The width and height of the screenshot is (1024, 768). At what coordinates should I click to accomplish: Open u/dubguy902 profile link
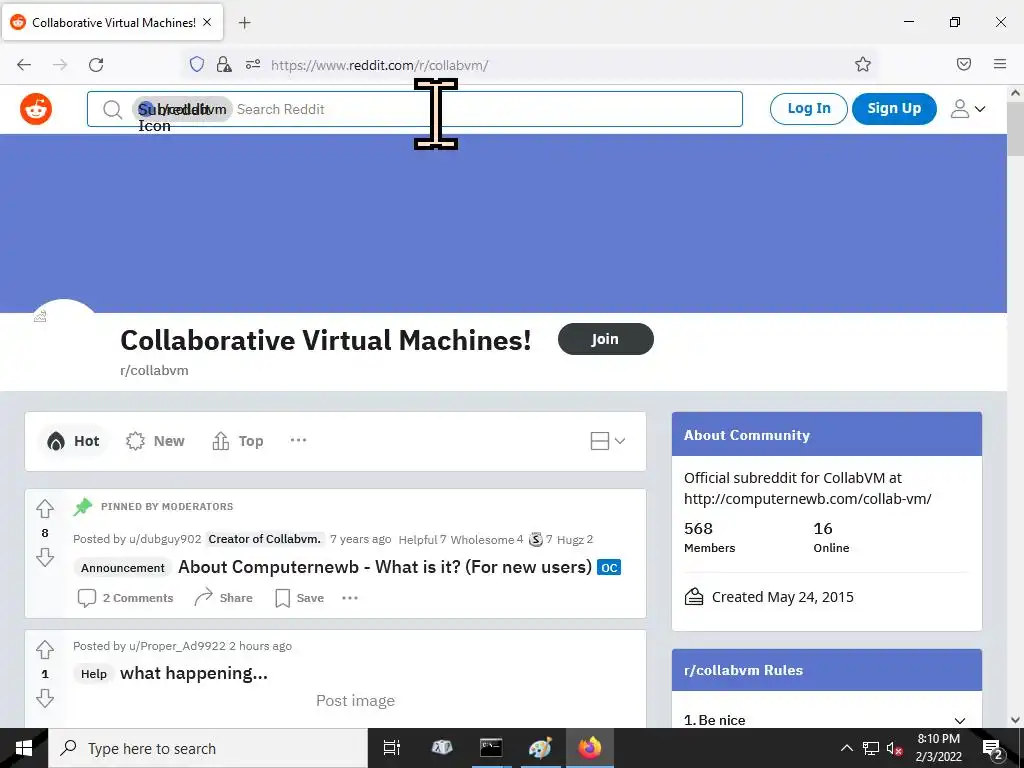tap(165, 539)
